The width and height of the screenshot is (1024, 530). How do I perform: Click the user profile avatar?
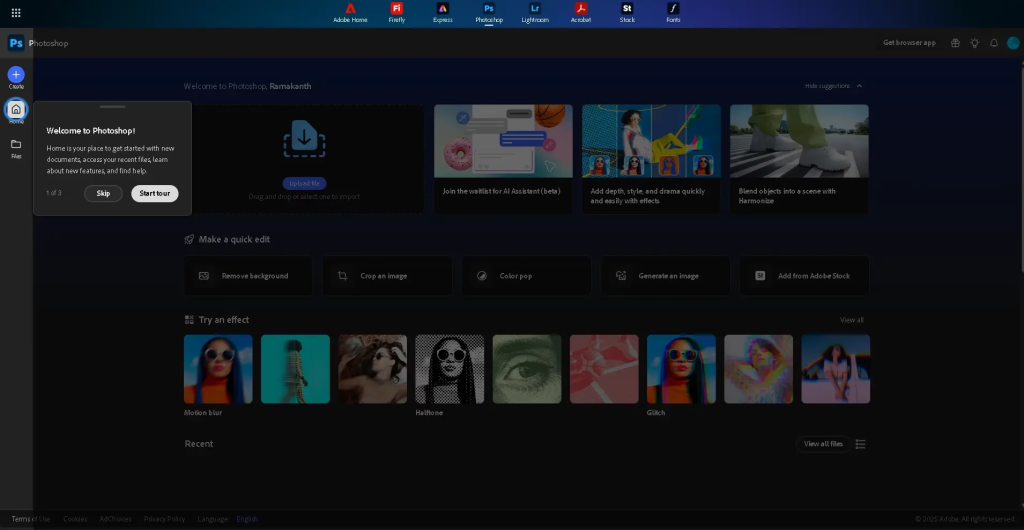click(1013, 43)
